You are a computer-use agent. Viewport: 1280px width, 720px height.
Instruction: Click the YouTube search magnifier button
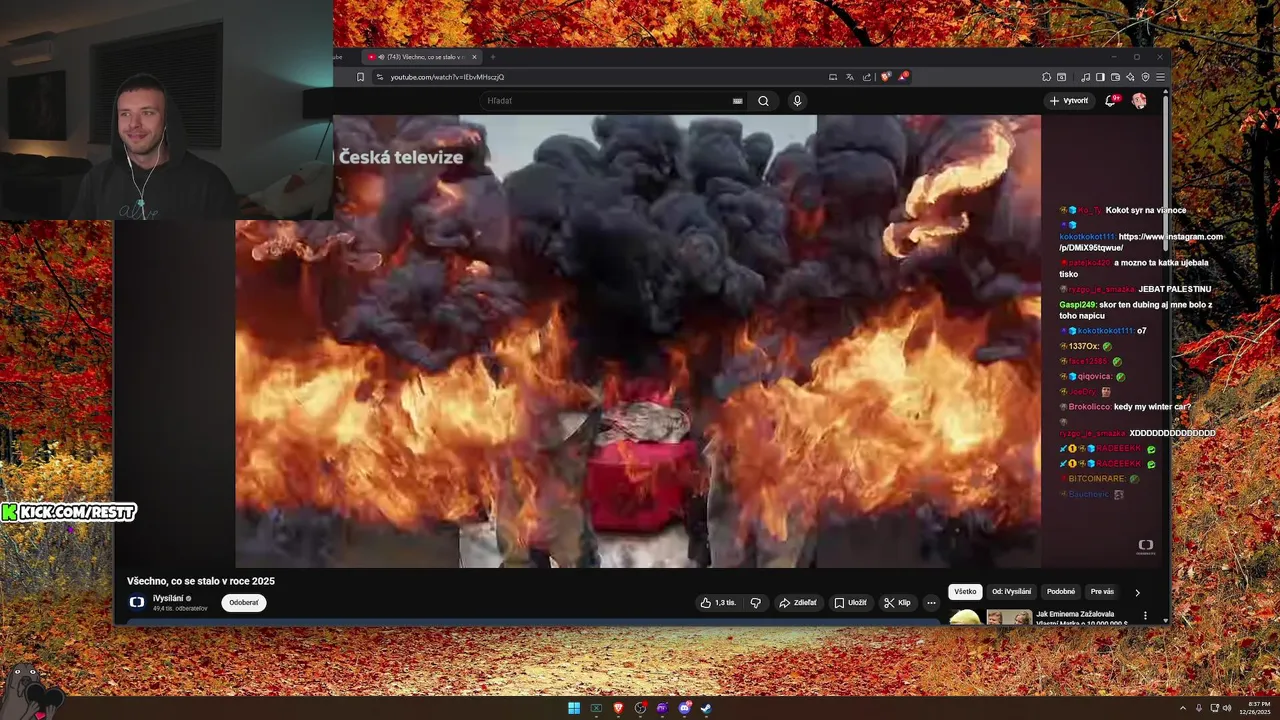point(763,101)
